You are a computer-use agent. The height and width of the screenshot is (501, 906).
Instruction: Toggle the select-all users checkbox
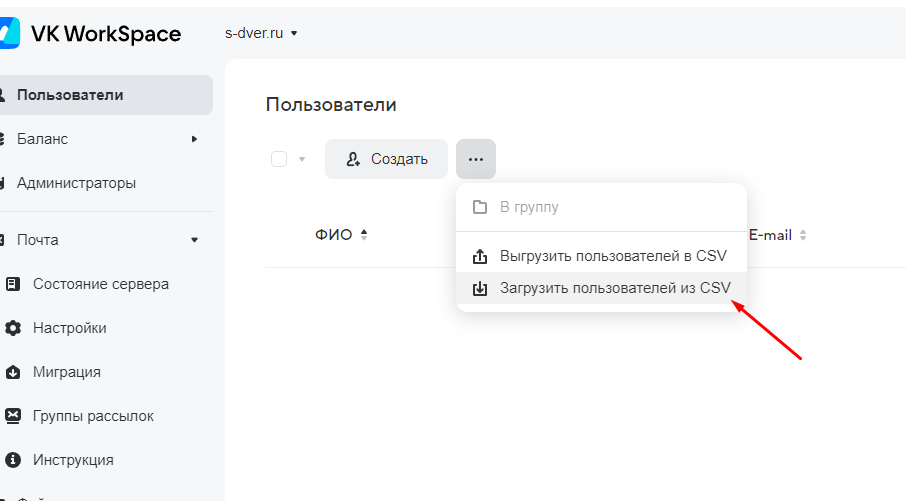point(279,159)
